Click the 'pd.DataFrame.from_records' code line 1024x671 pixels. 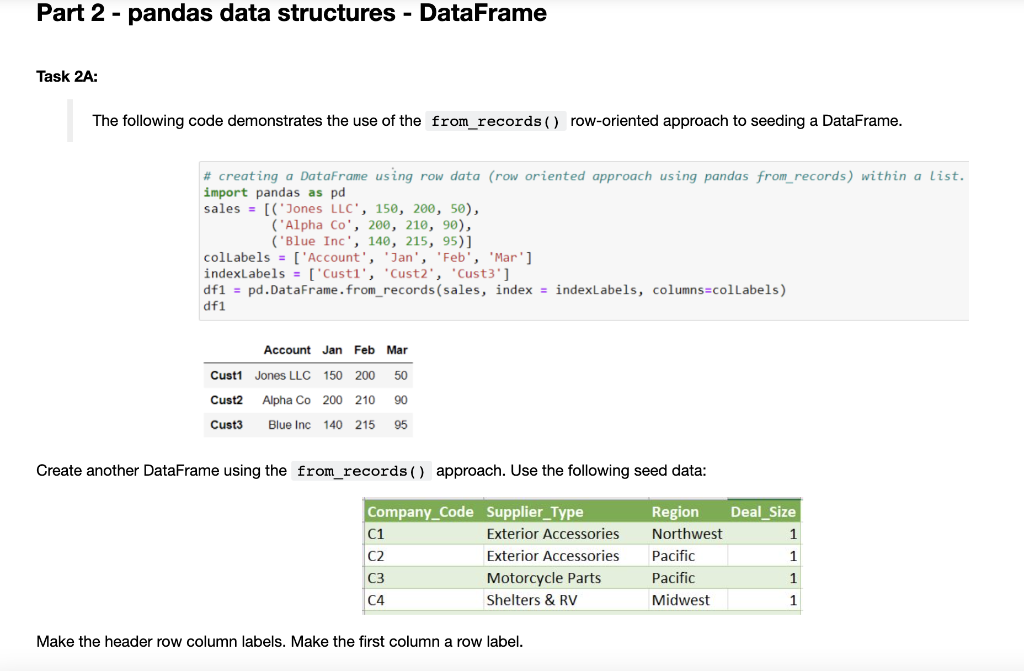495,289
